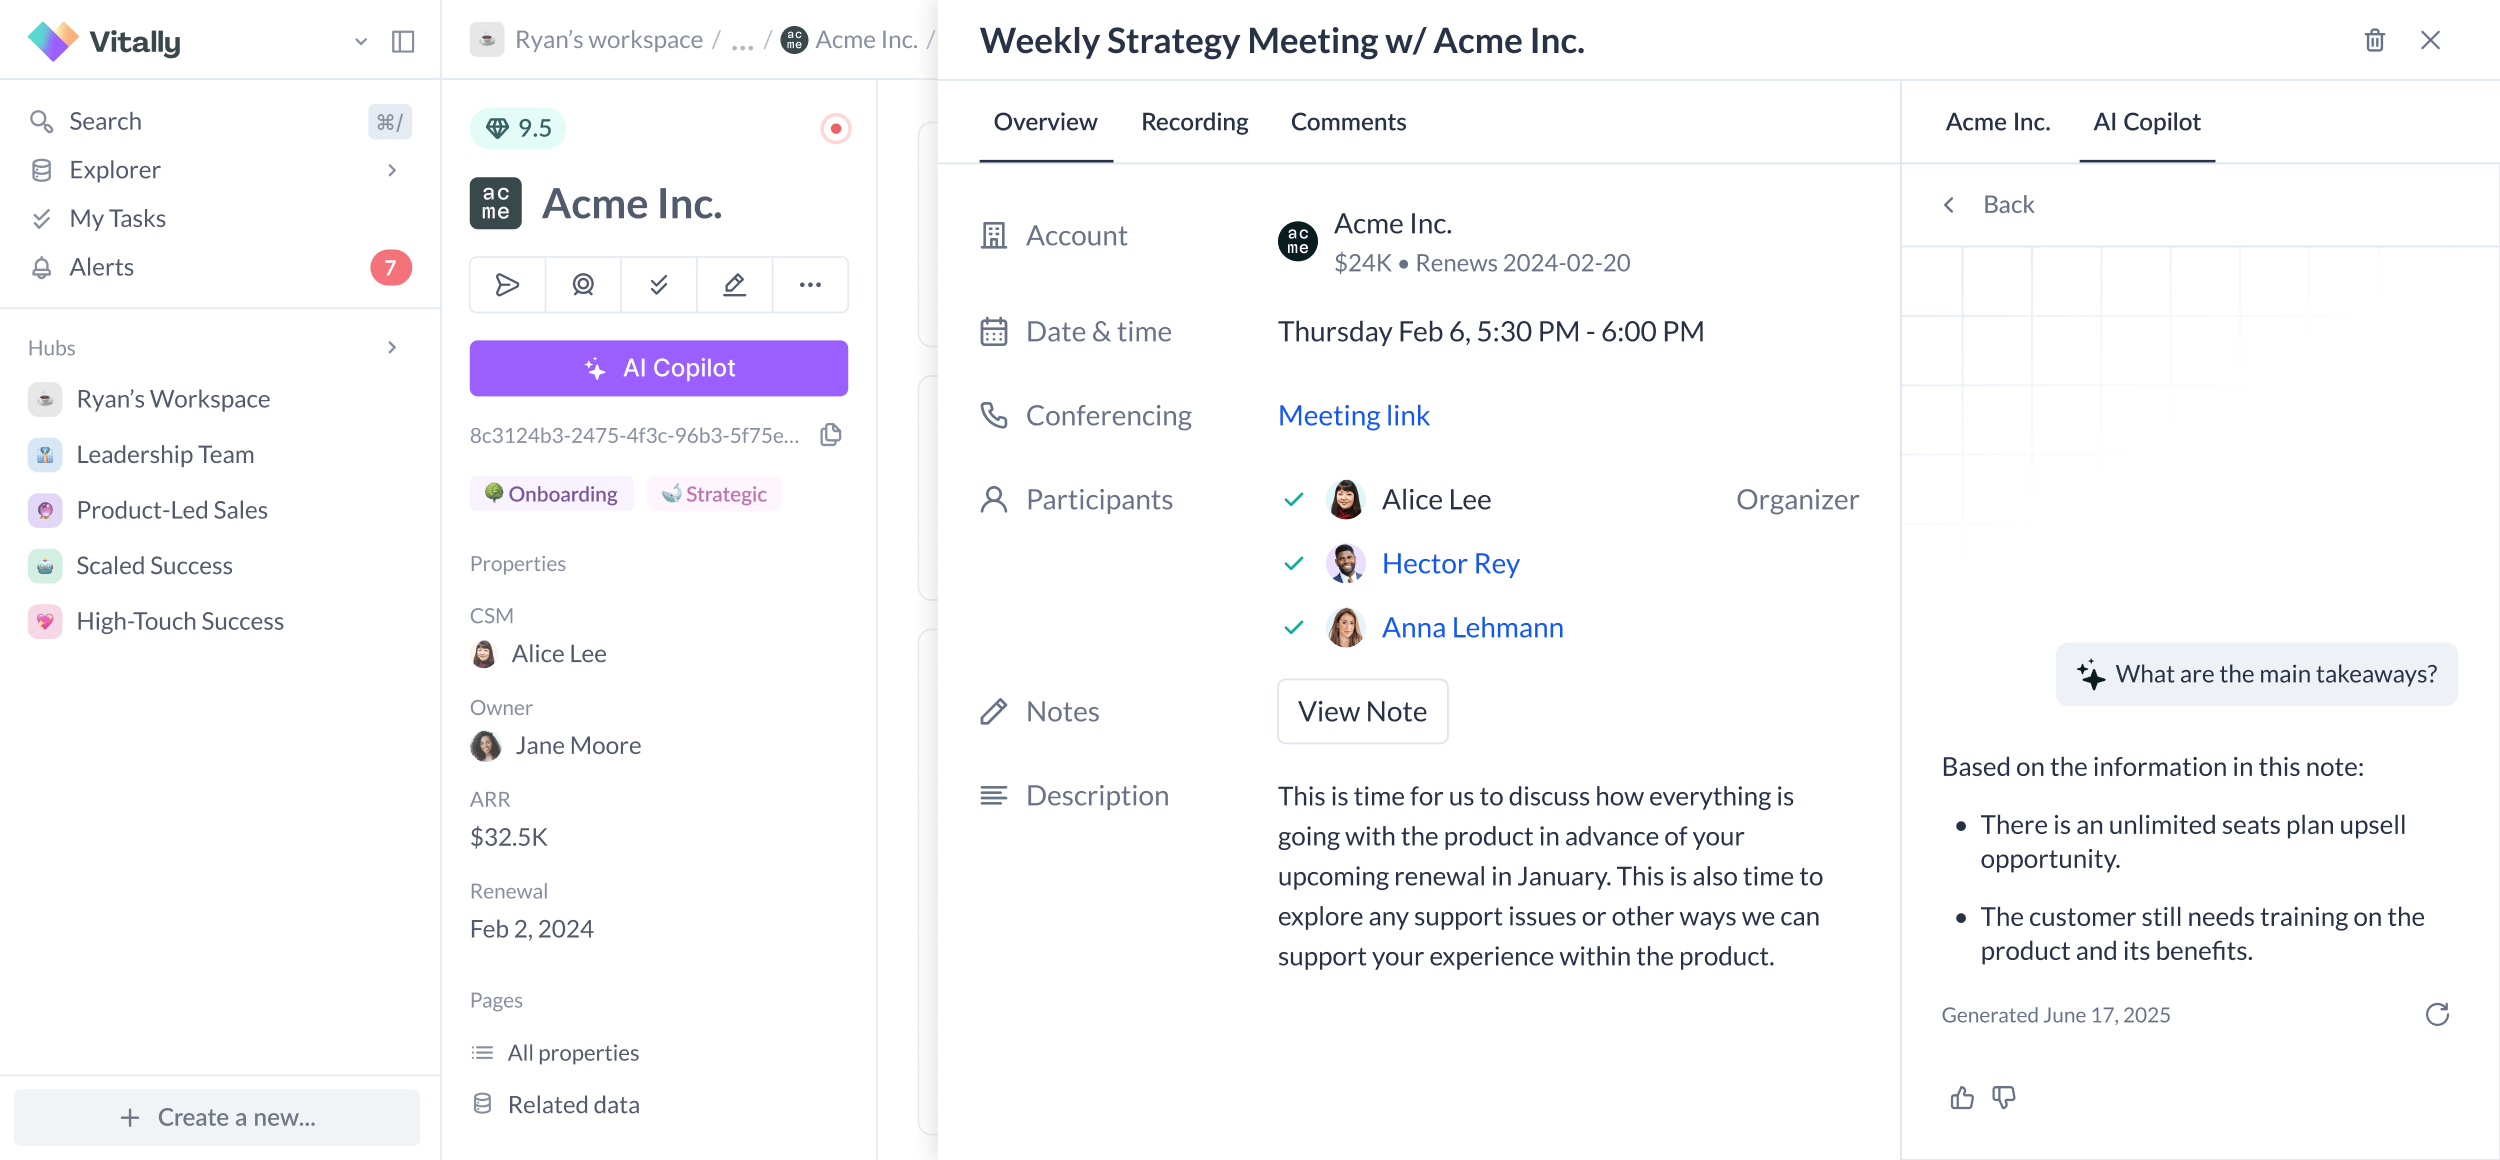Open the Meeting link
The width and height of the screenshot is (2500, 1160).
tap(1354, 415)
